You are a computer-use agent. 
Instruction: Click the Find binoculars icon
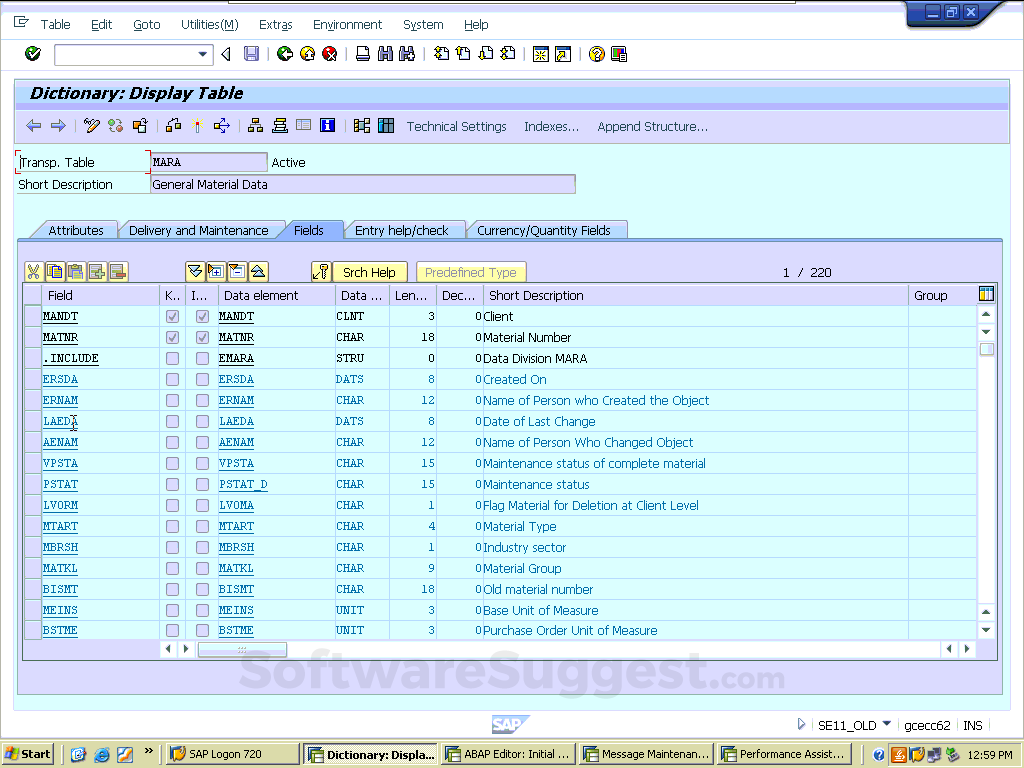pos(385,54)
